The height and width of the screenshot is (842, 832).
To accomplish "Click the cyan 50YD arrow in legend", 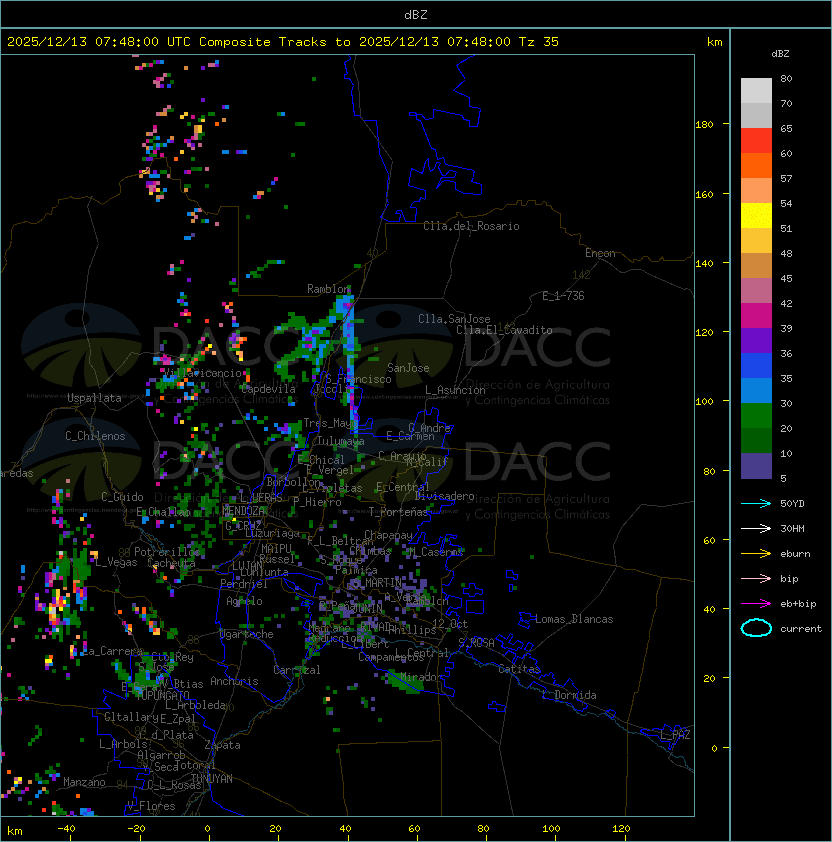I will coord(756,503).
